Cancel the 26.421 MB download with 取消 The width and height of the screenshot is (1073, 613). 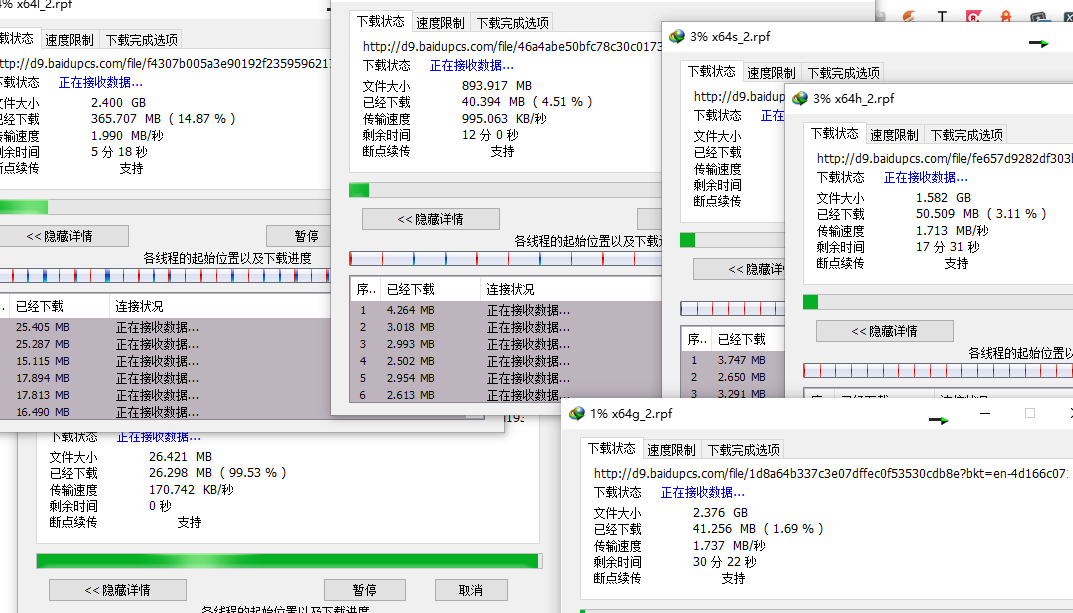pyautogui.click(x=471, y=590)
